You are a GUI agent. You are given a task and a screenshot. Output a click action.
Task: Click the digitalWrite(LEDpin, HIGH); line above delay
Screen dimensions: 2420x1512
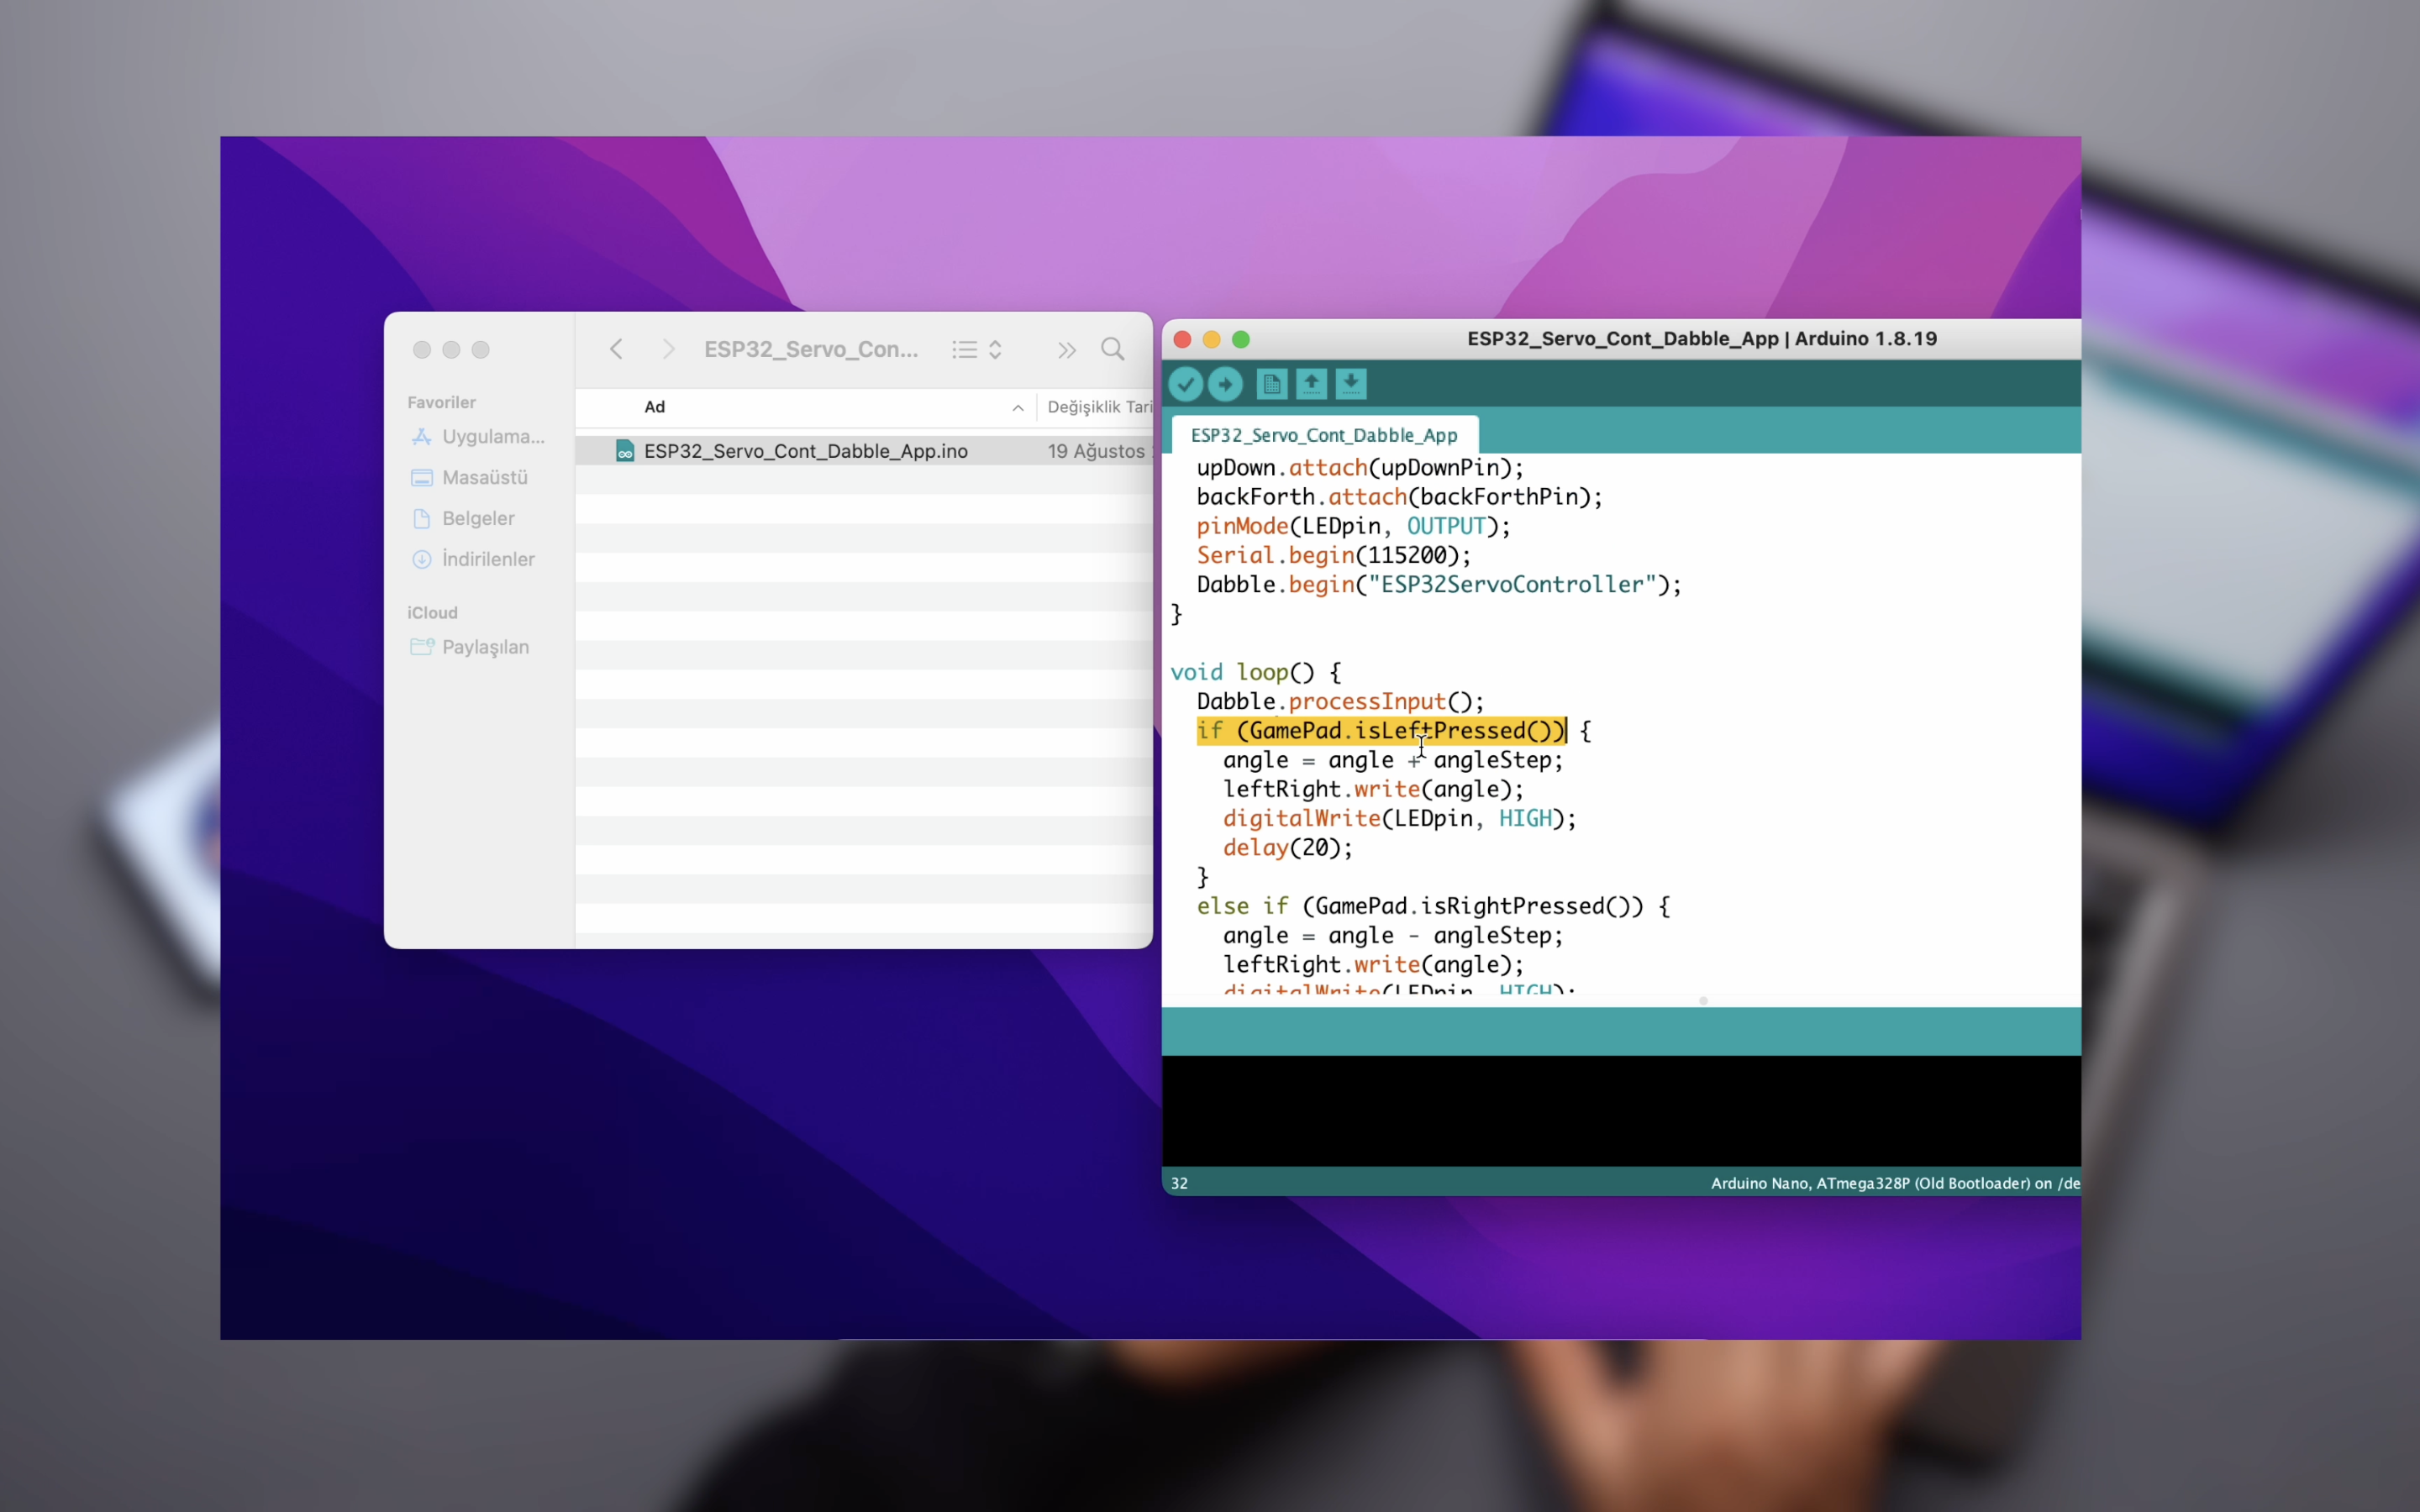(x=1399, y=819)
